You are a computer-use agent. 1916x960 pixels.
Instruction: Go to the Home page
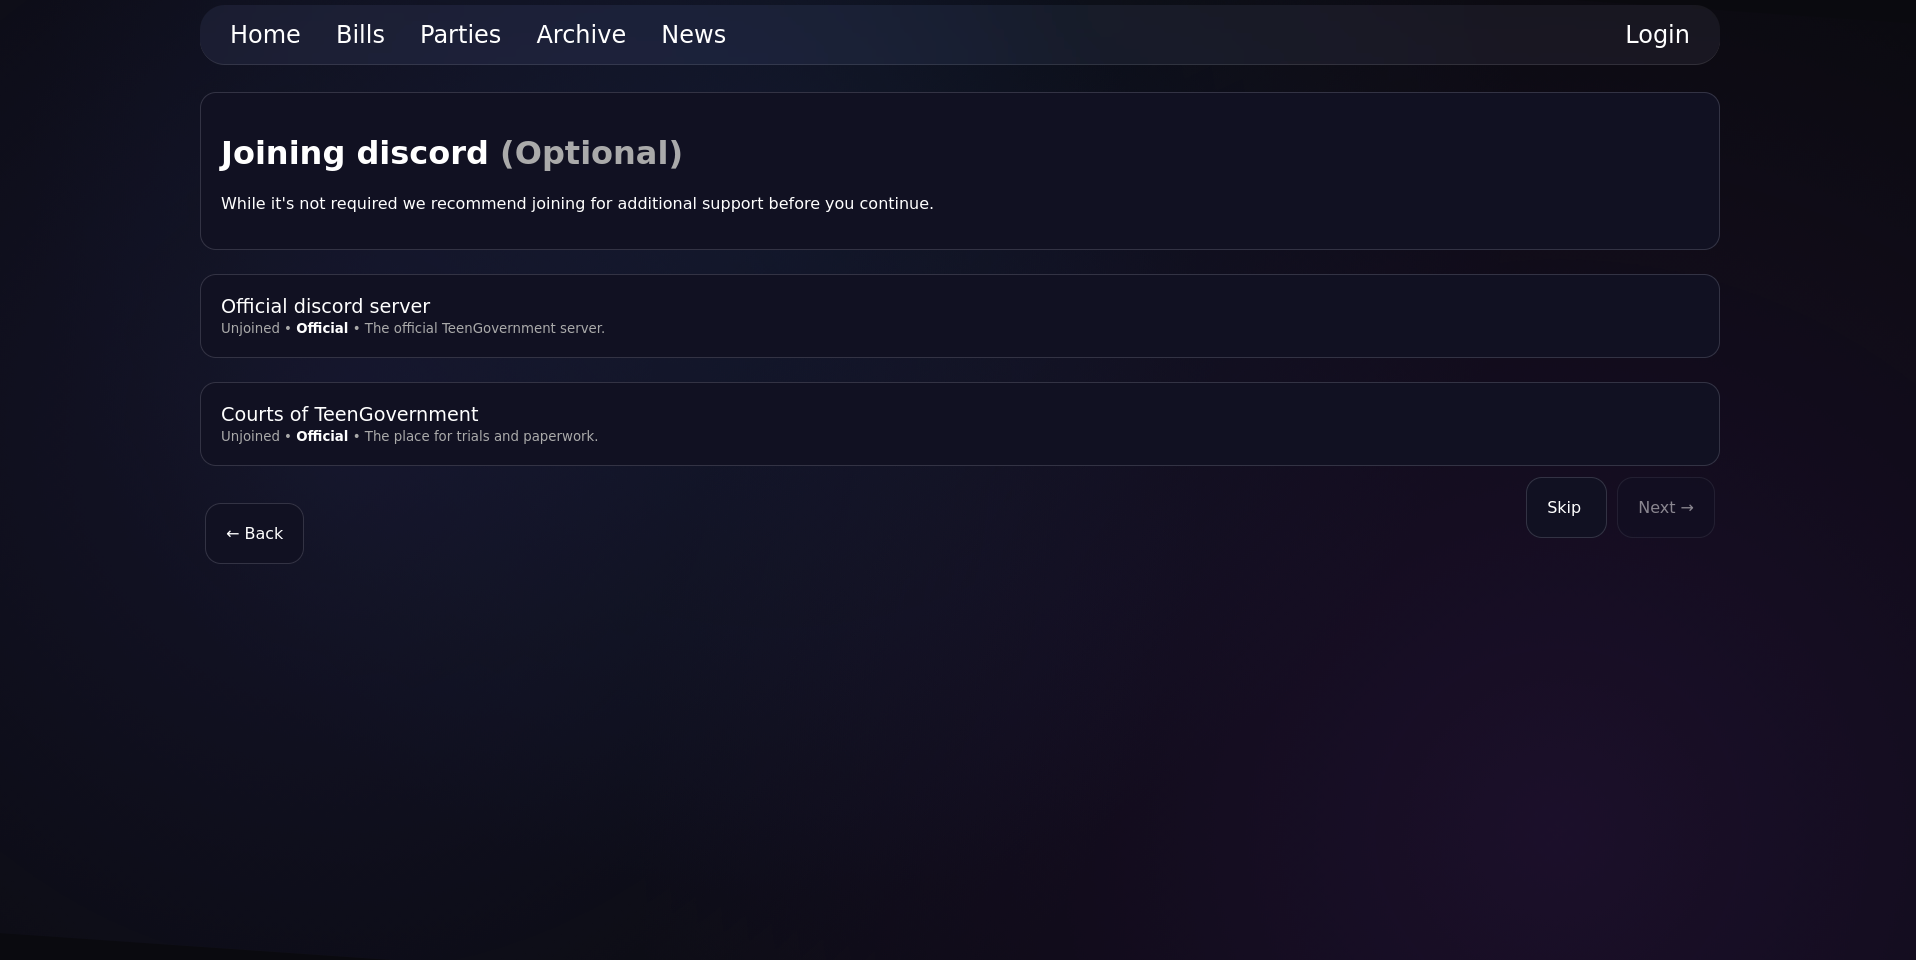[x=265, y=35]
